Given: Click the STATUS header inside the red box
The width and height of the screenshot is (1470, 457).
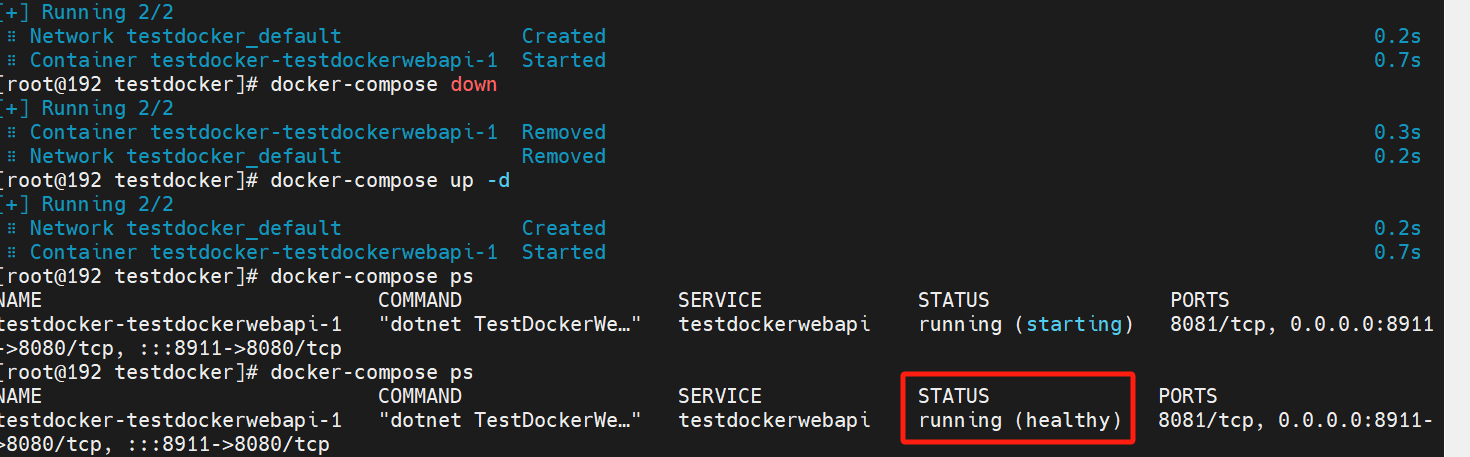Looking at the screenshot, I should (953, 396).
